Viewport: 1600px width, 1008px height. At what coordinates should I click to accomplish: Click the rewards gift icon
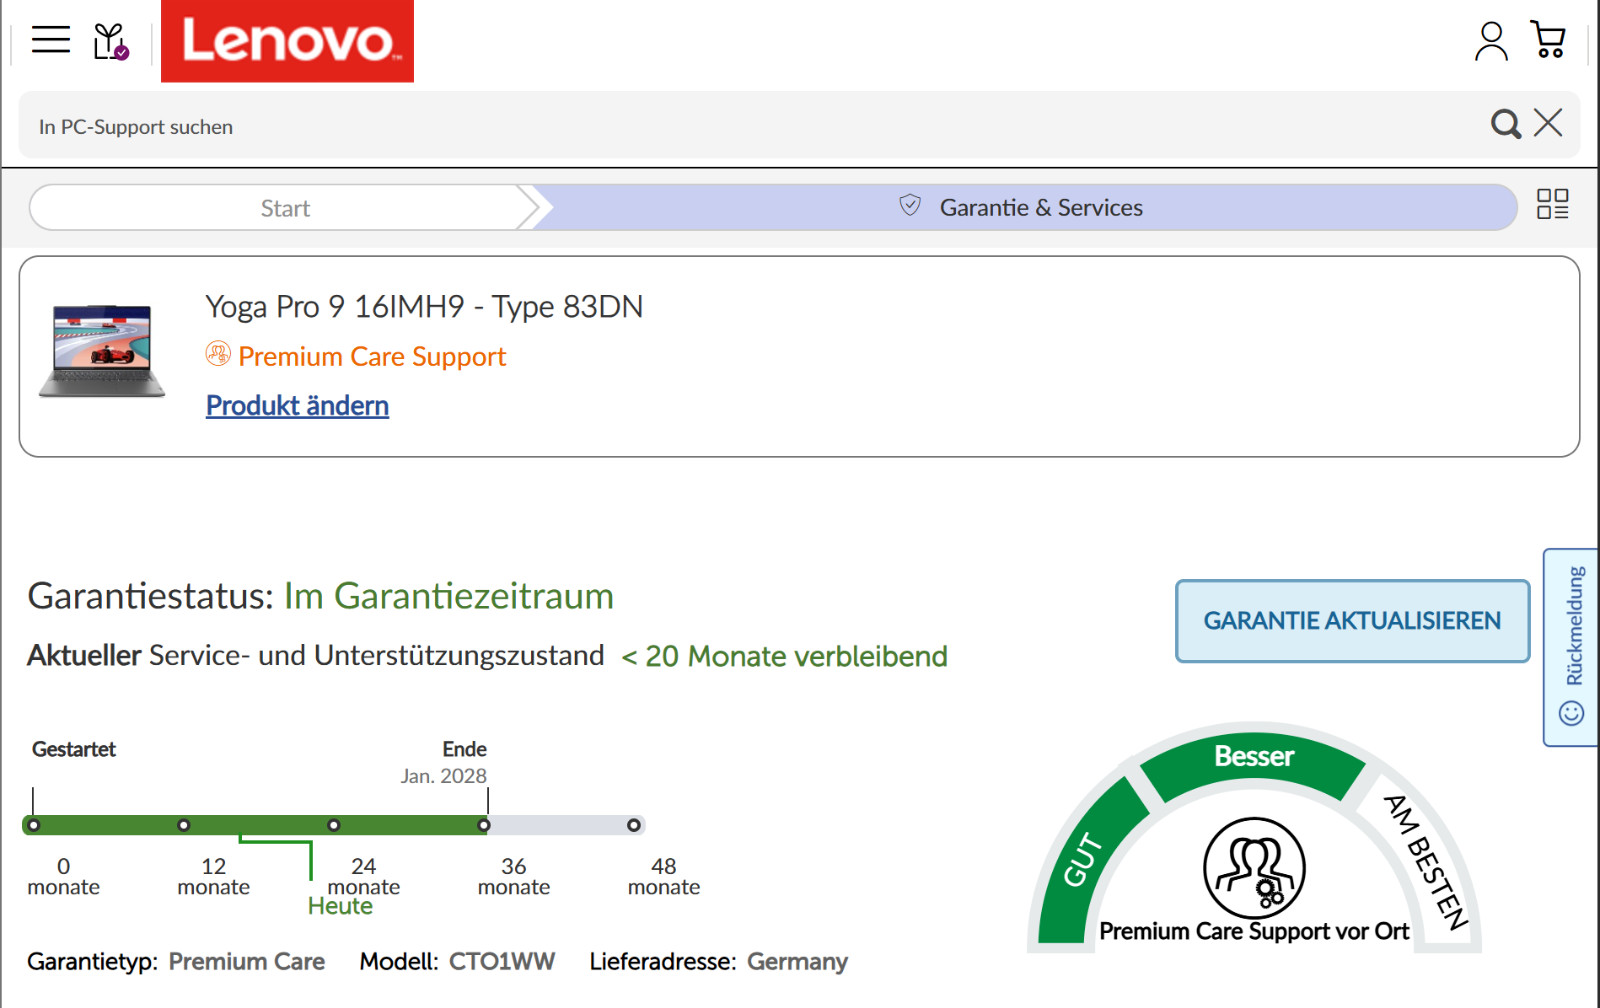(x=111, y=41)
